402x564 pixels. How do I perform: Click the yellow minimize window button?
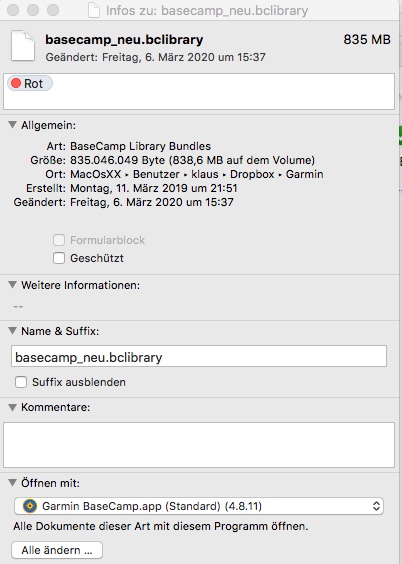[x=33, y=10]
